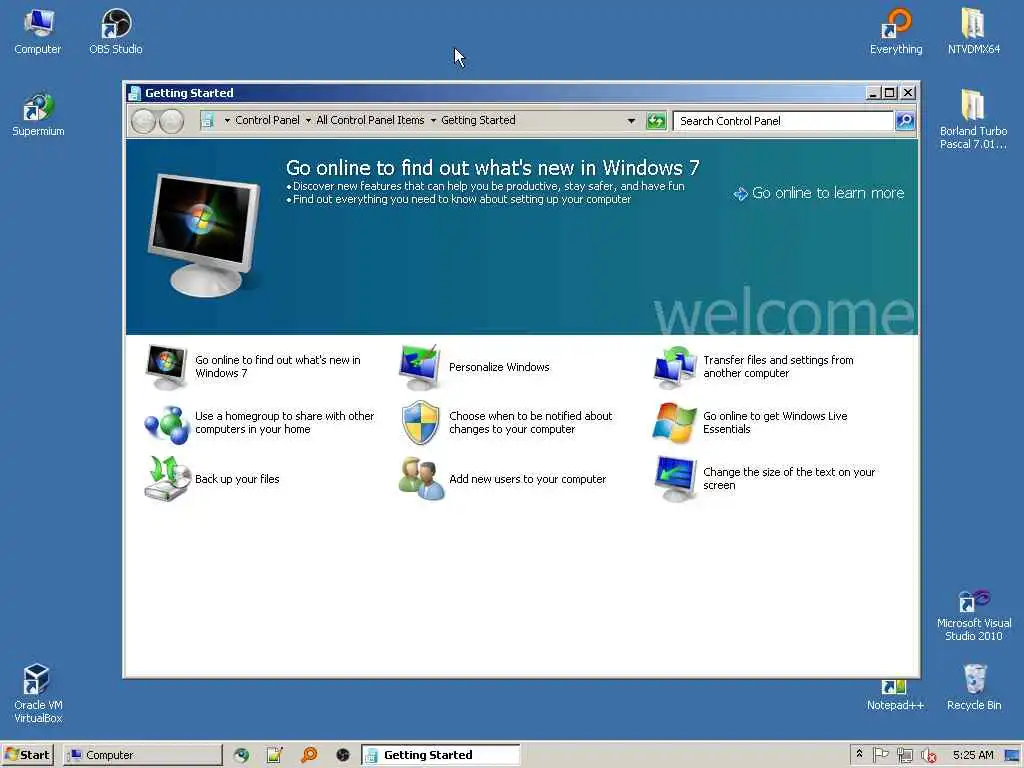Click the control panel icon in the address bar
This screenshot has width=1024, height=768.
point(207,120)
